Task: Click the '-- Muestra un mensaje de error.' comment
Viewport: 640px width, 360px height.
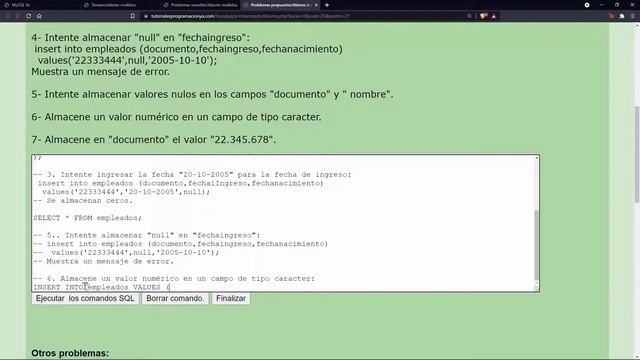Action: [103, 261]
